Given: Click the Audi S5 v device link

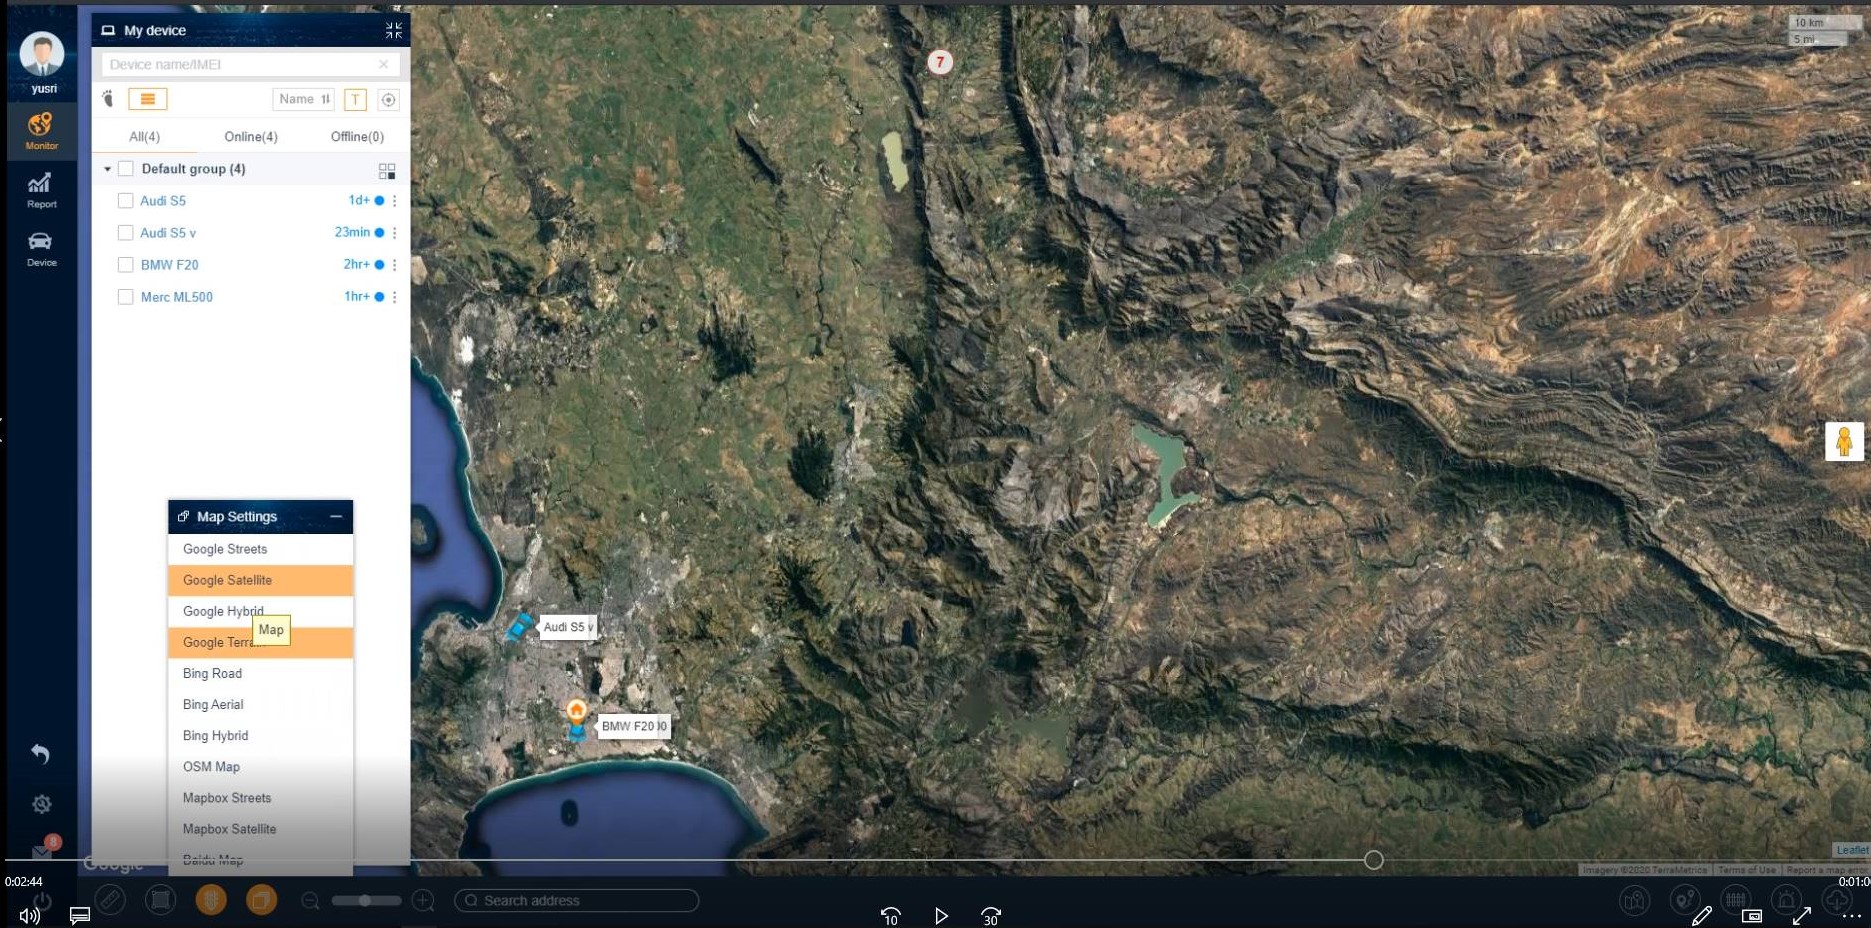Looking at the screenshot, I should [x=168, y=233].
